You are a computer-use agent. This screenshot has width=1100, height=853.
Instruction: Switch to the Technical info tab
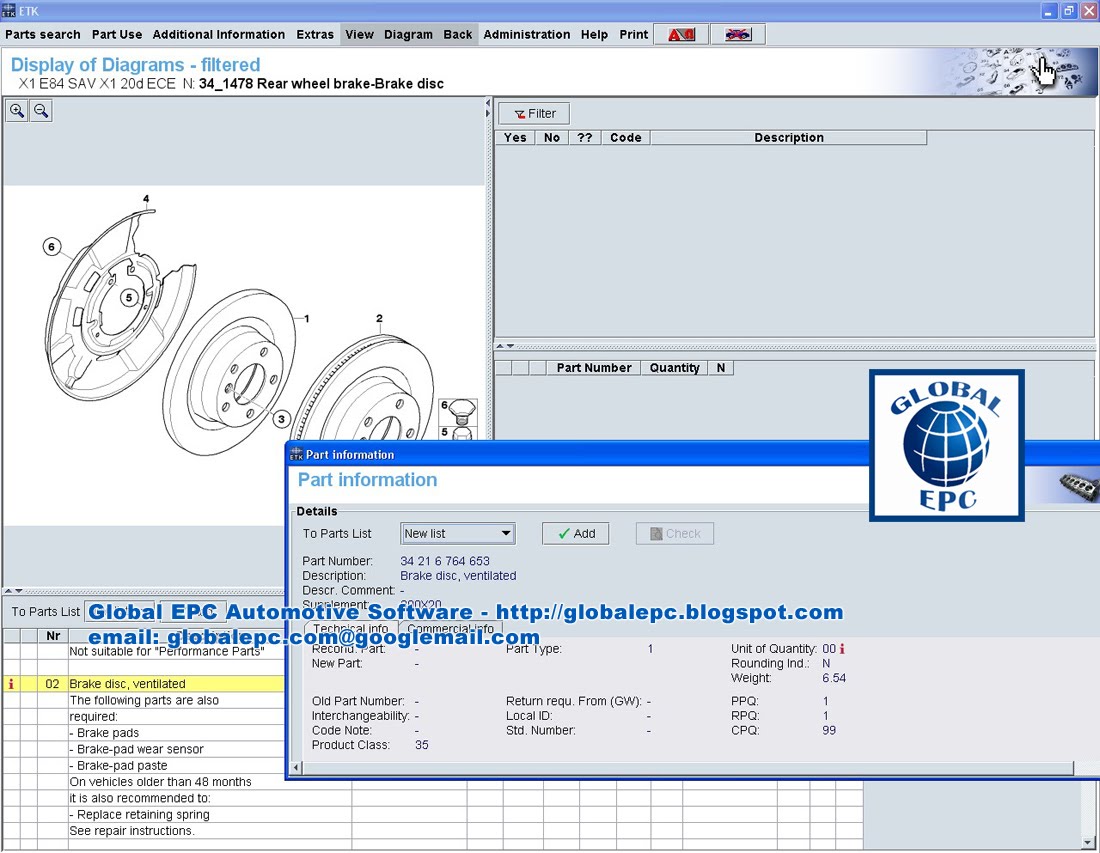(x=351, y=628)
